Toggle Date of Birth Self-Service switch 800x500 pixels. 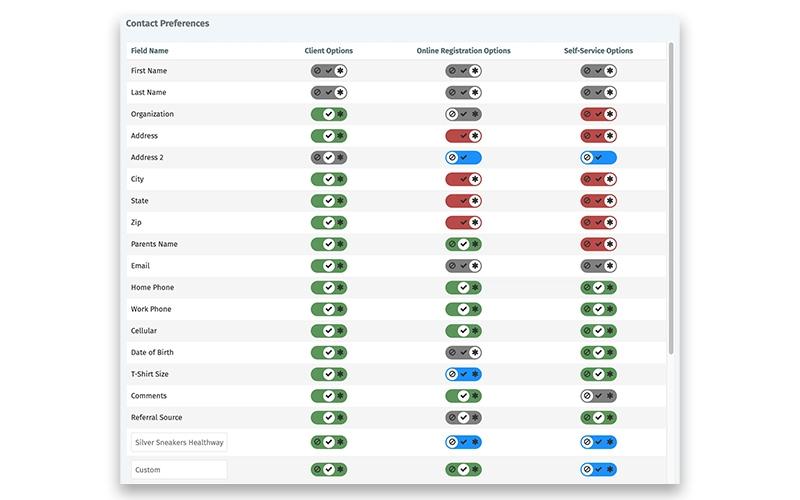[598, 353]
